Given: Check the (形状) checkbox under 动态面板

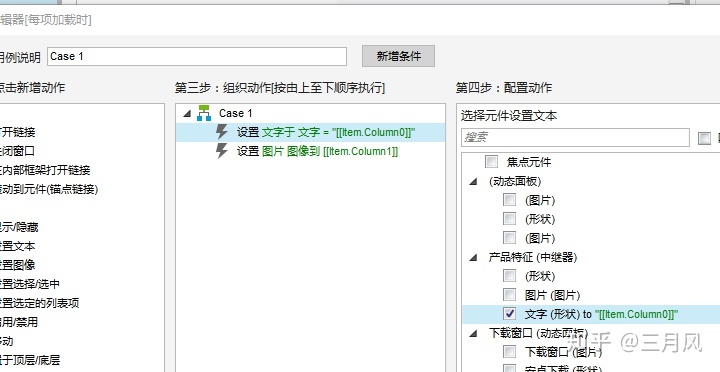Looking at the screenshot, I should (x=509, y=219).
